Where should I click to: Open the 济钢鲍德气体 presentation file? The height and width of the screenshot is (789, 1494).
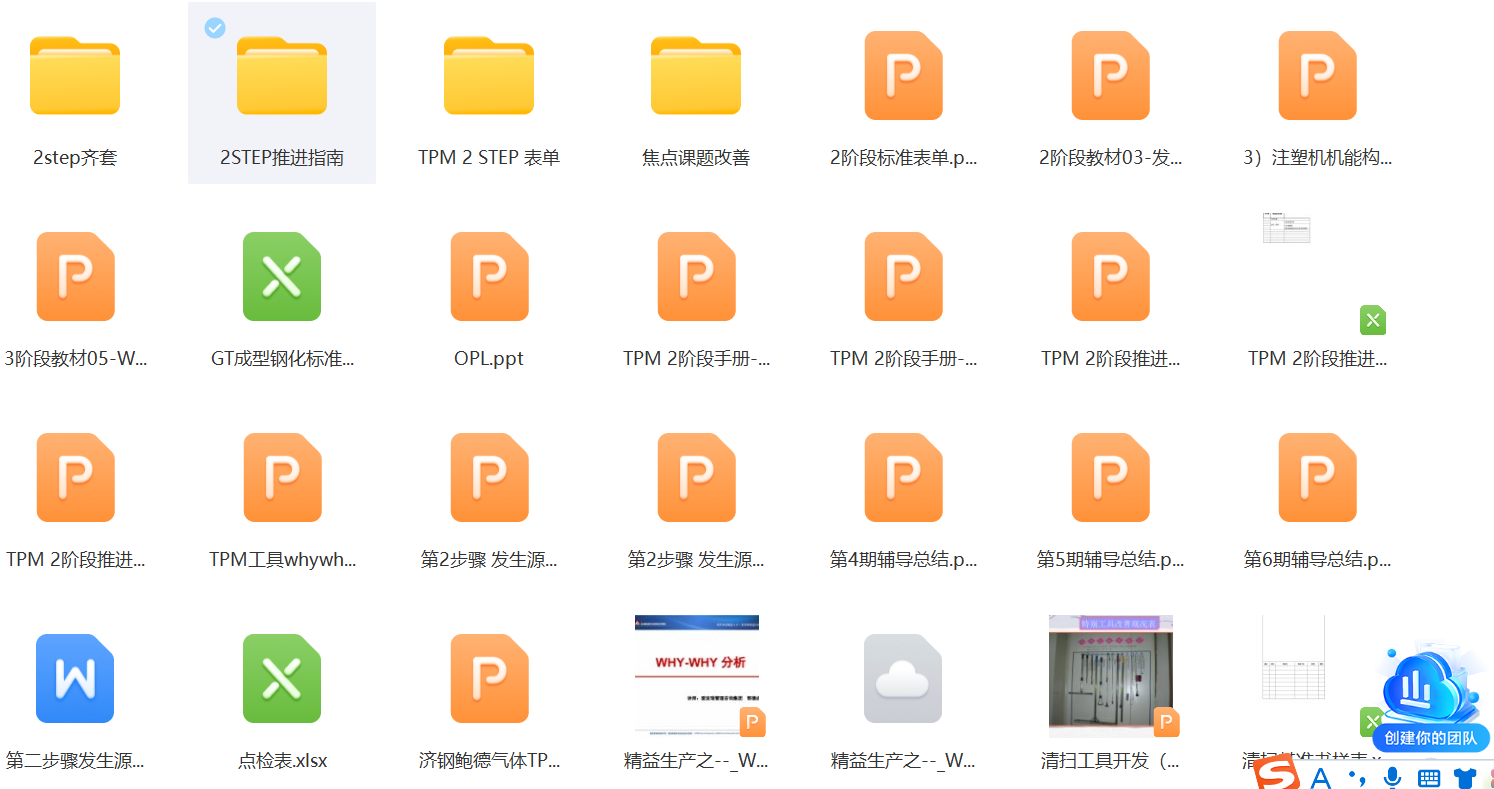click(489, 678)
